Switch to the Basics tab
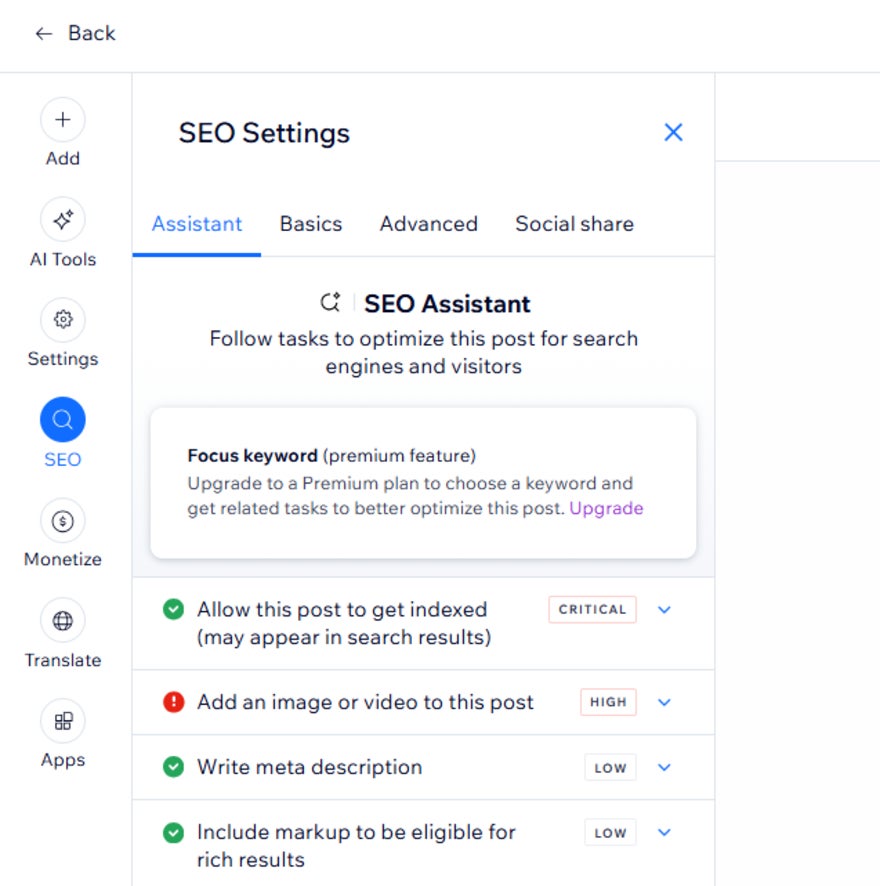Screen dimensions: 880x886 coord(310,224)
